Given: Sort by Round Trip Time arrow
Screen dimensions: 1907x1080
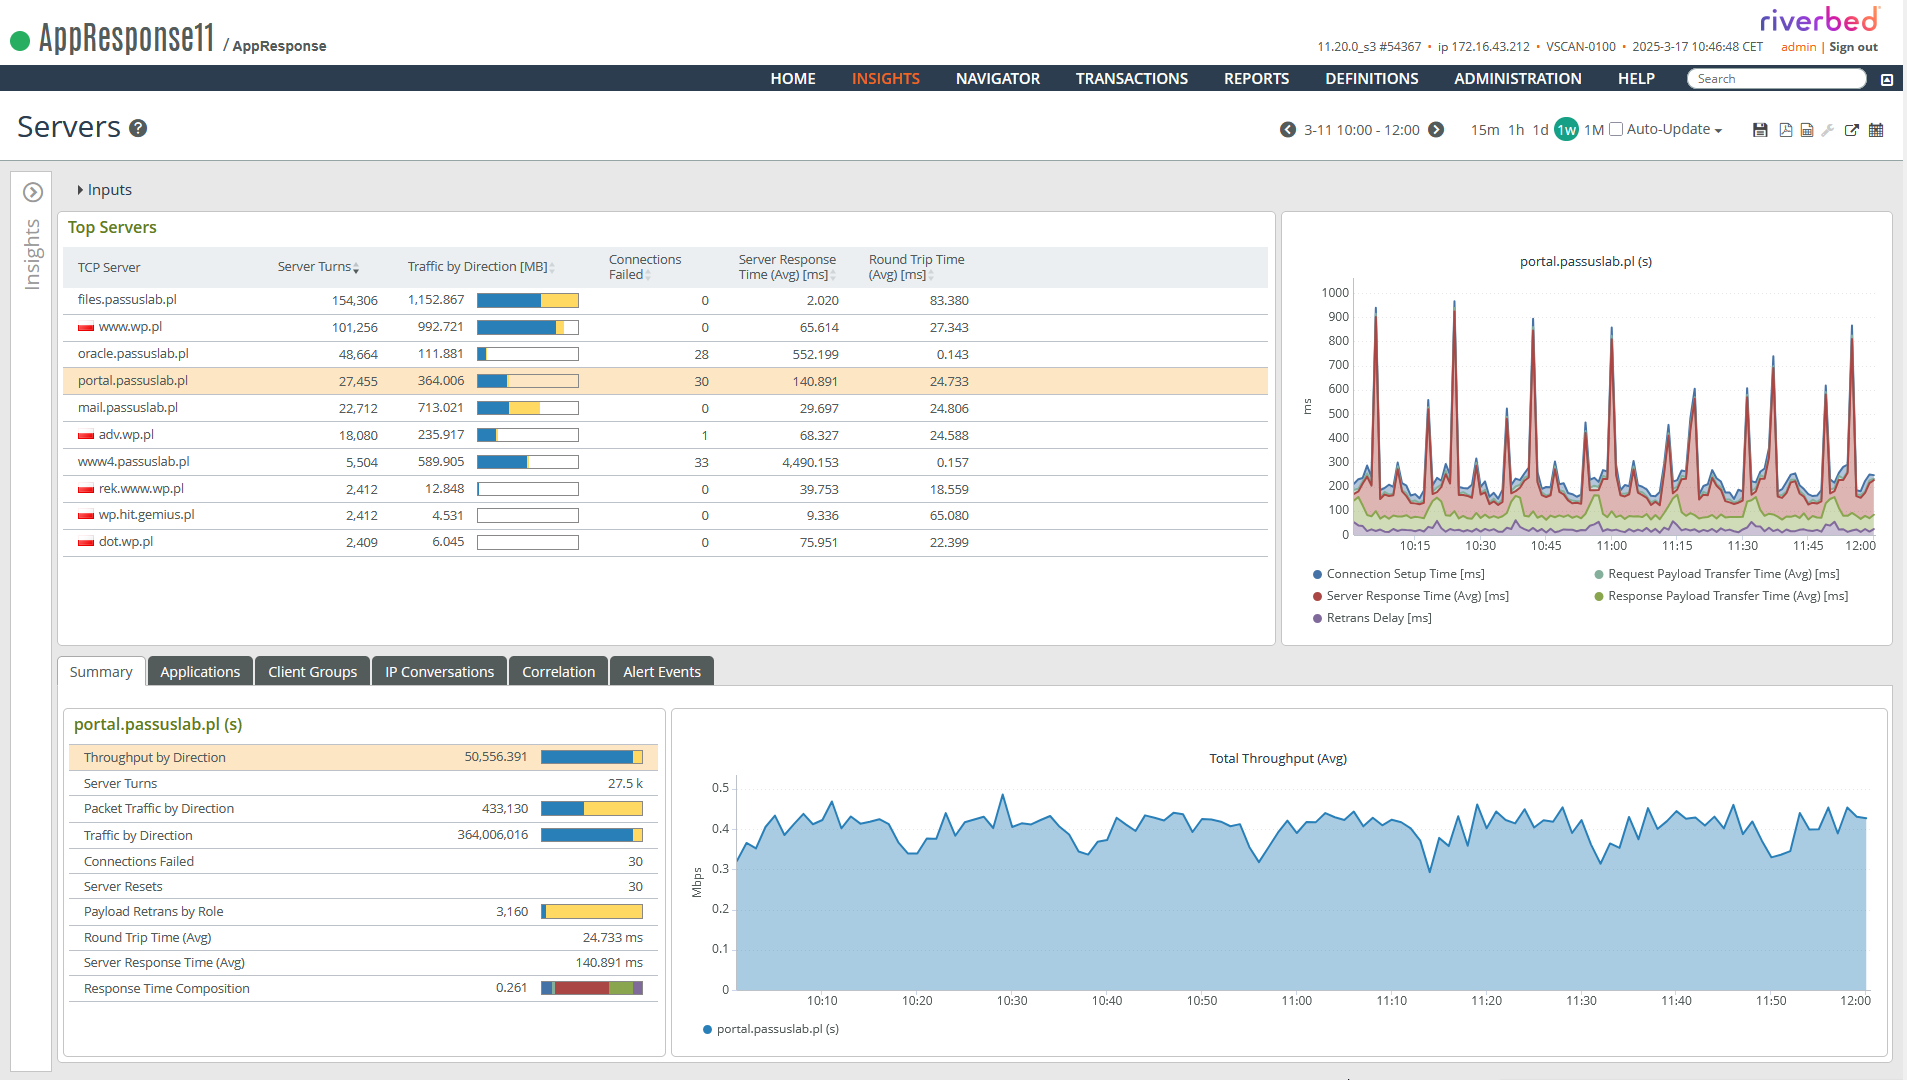Looking at the screenshot, I should point(931,275).
